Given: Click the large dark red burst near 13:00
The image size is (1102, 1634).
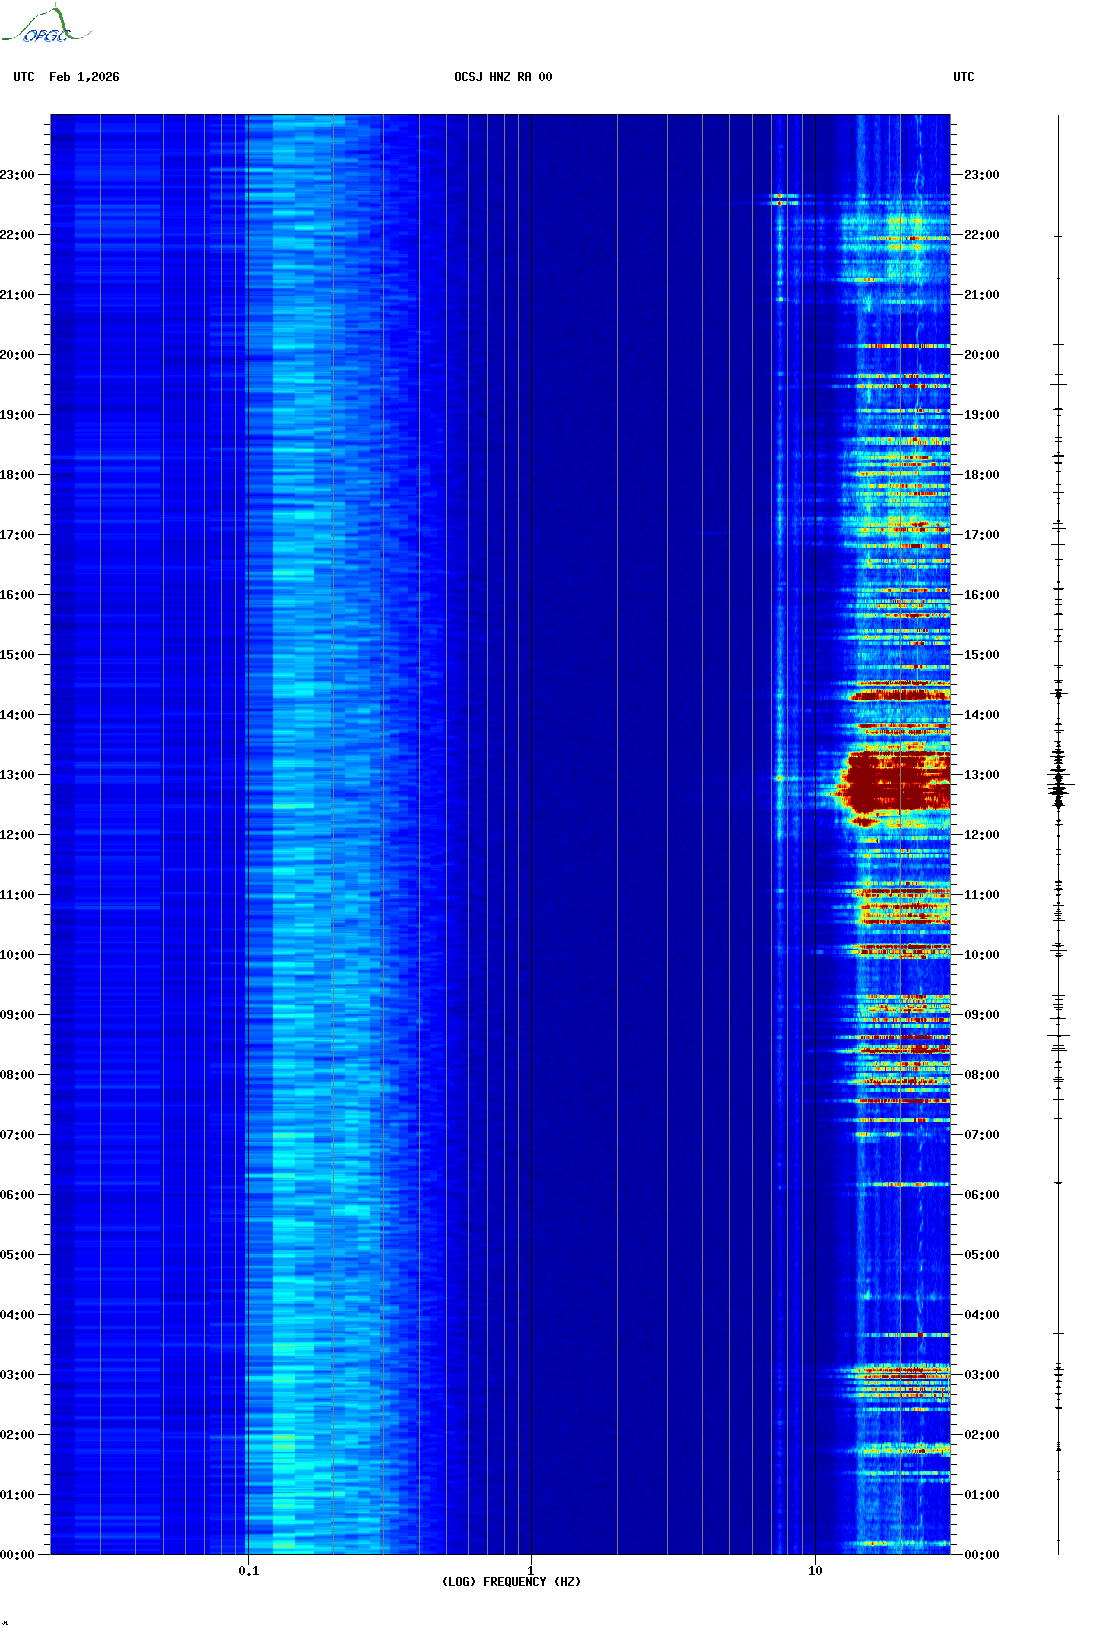Looking at the screenshot, I should [x=893, y=783].
